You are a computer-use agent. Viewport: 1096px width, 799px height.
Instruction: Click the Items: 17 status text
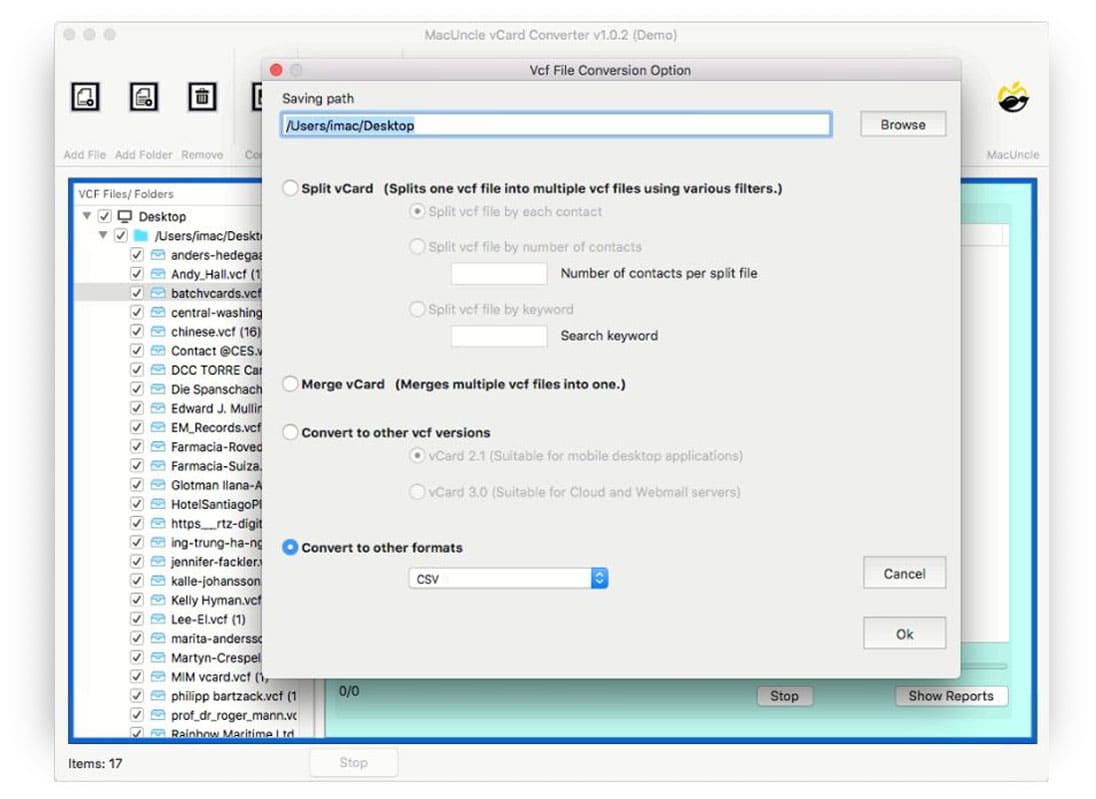pos(95,763)
